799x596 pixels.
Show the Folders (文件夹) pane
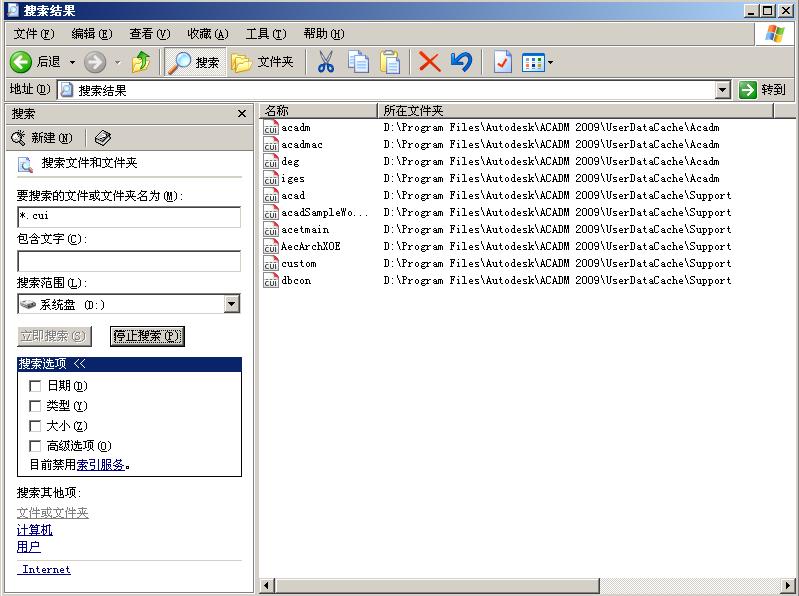click(262, 62)
